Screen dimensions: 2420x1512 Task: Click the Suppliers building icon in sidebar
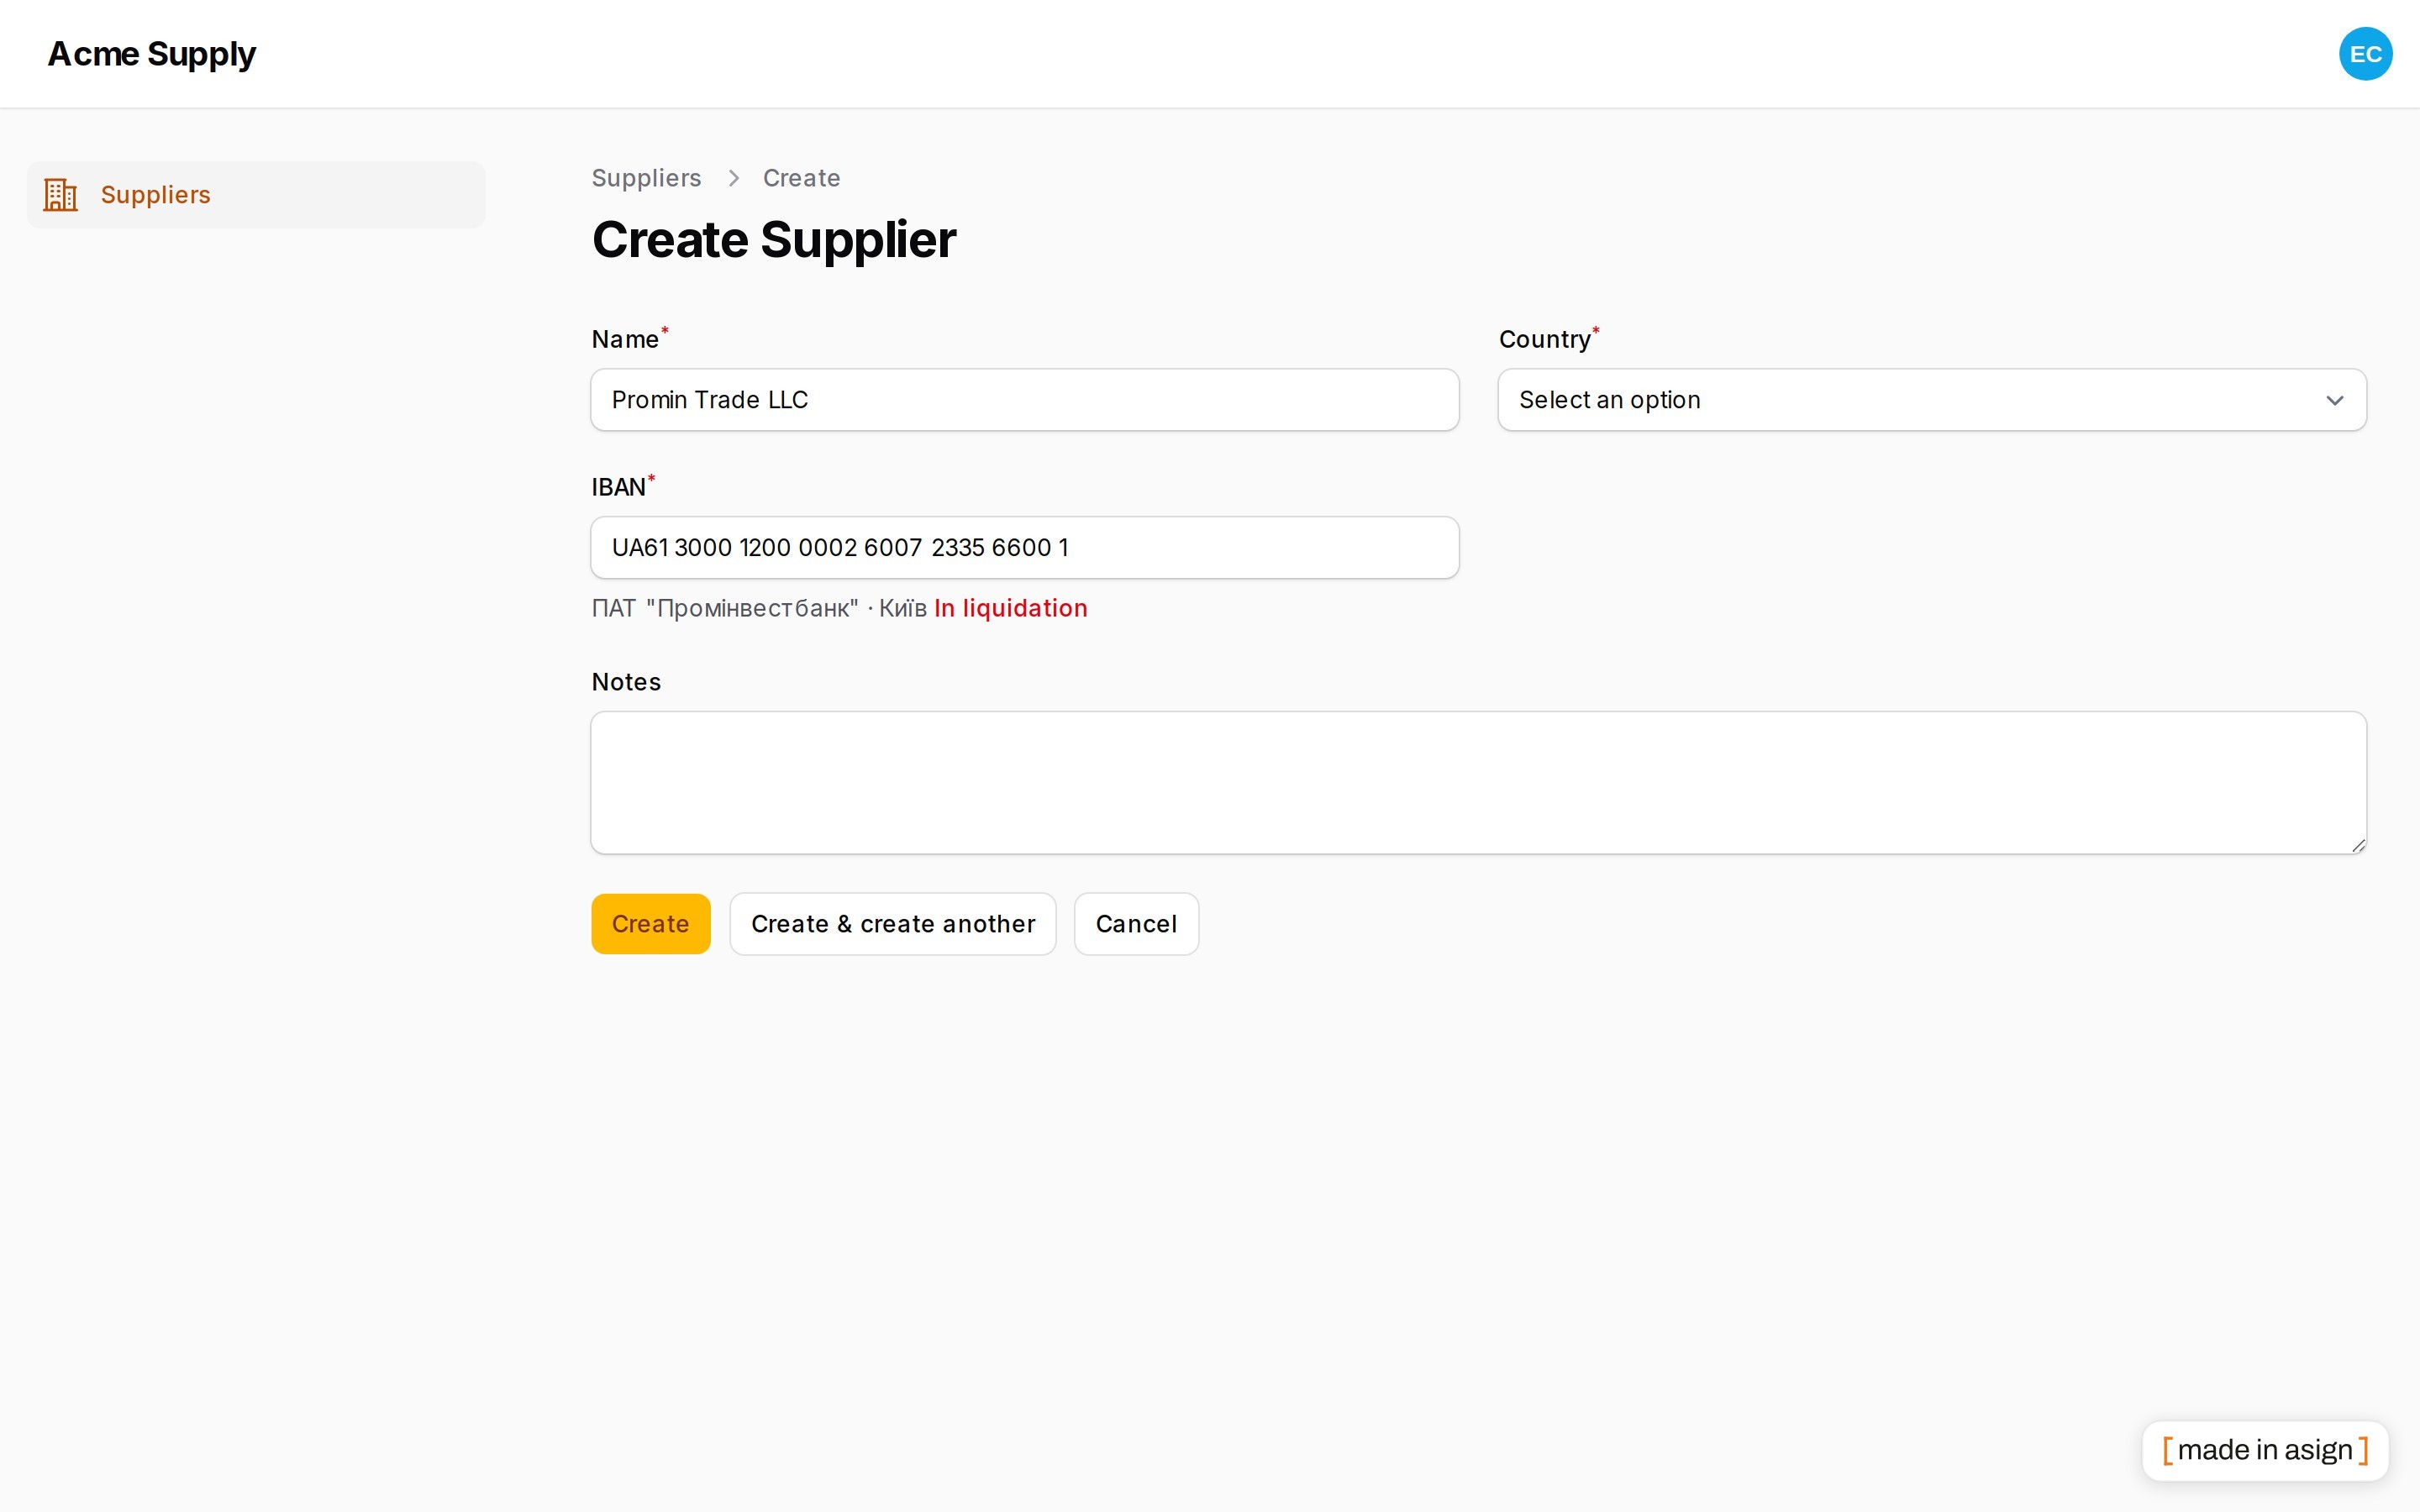point(60,195)
